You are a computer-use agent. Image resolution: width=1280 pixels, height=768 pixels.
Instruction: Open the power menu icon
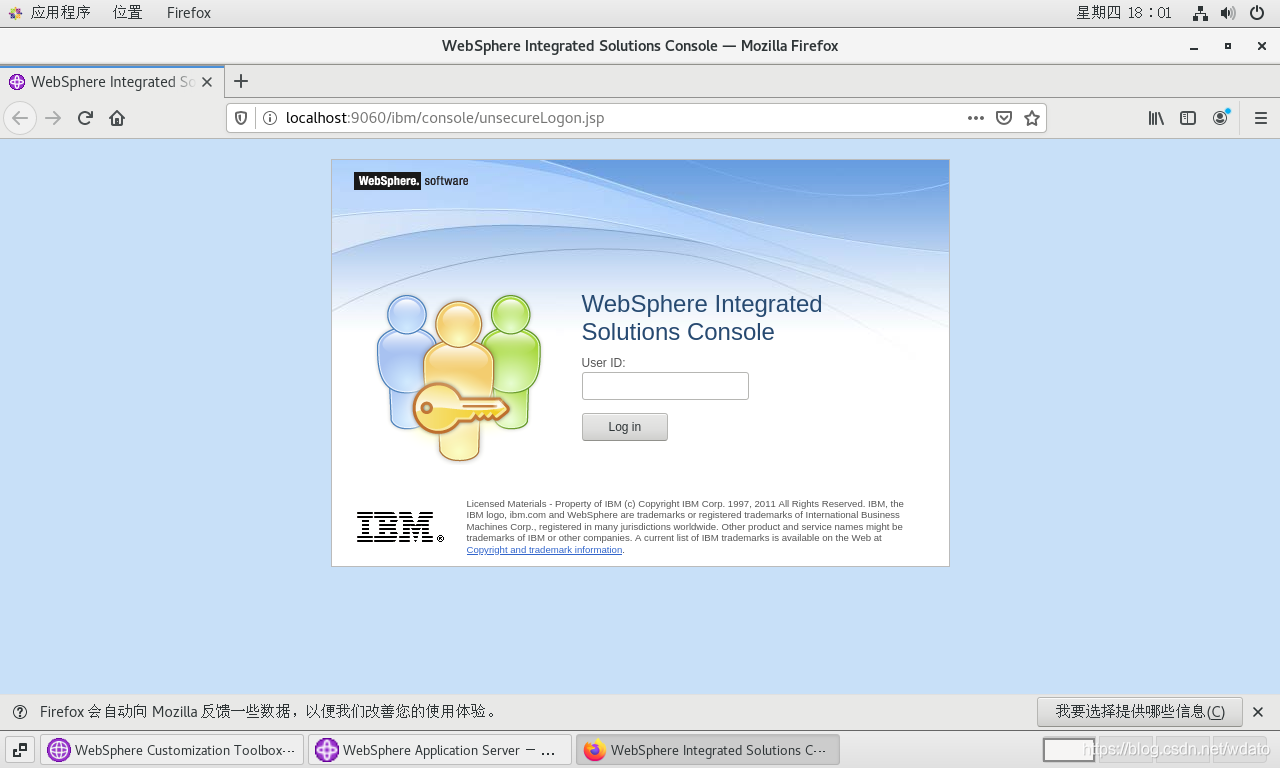1257,13
